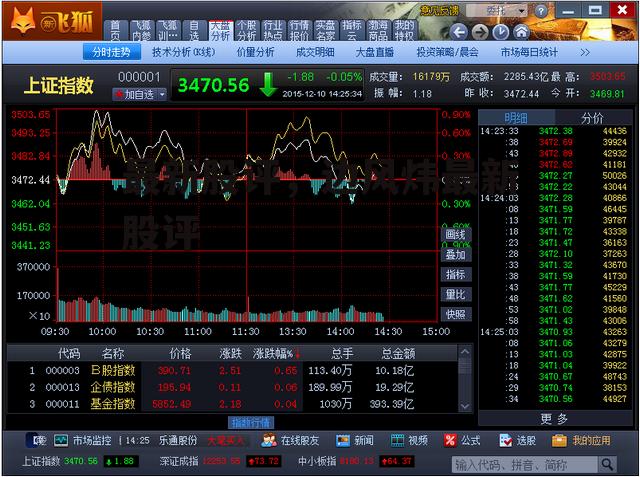This screenshot has height=477, width=640.
Task: Click the 名称 column header
Action: 113,353
